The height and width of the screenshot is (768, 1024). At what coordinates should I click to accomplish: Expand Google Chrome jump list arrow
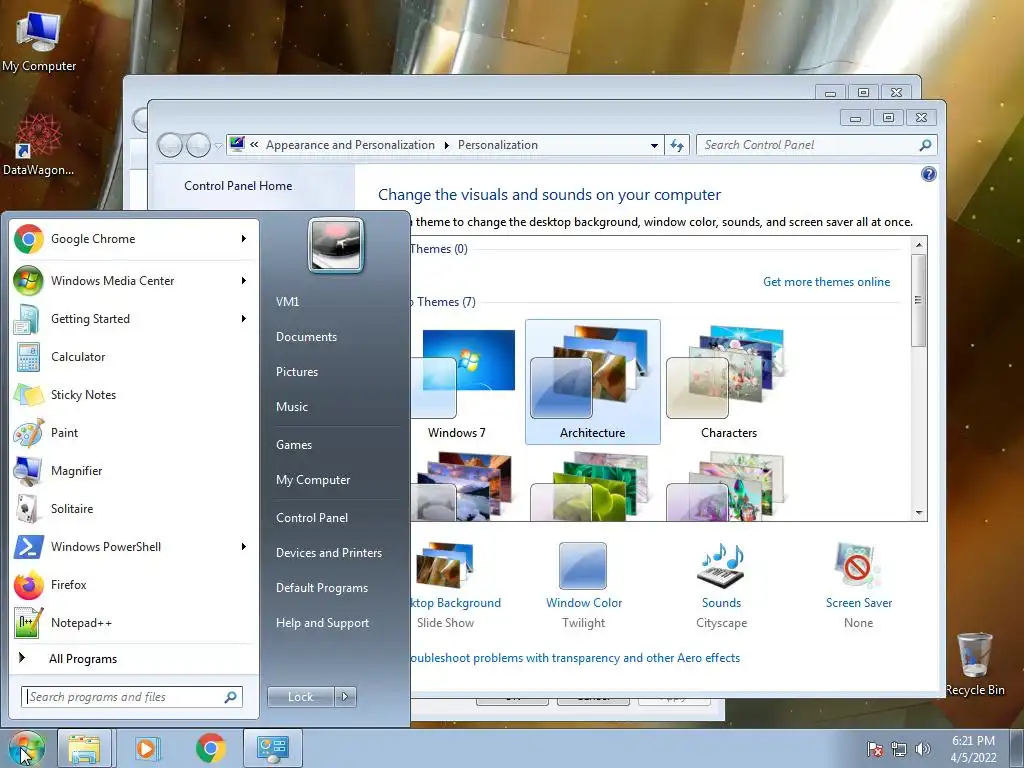(244, 239)
